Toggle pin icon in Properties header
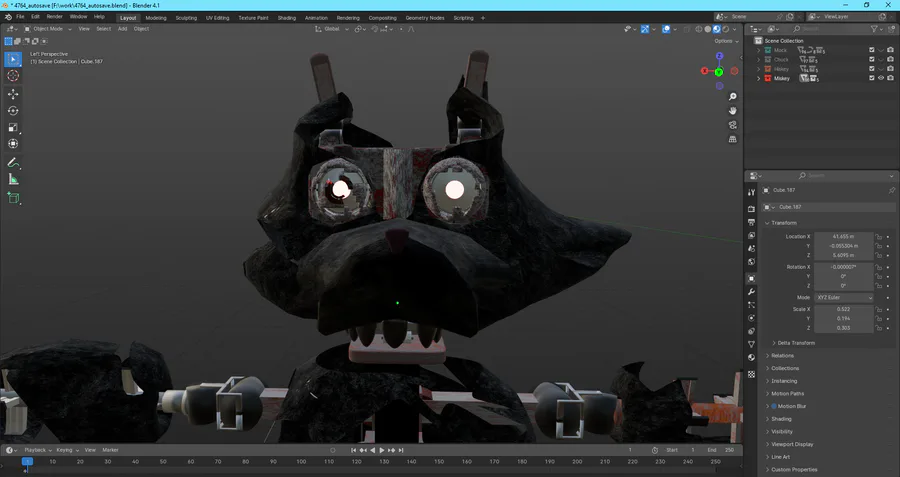 pos(891,190)
